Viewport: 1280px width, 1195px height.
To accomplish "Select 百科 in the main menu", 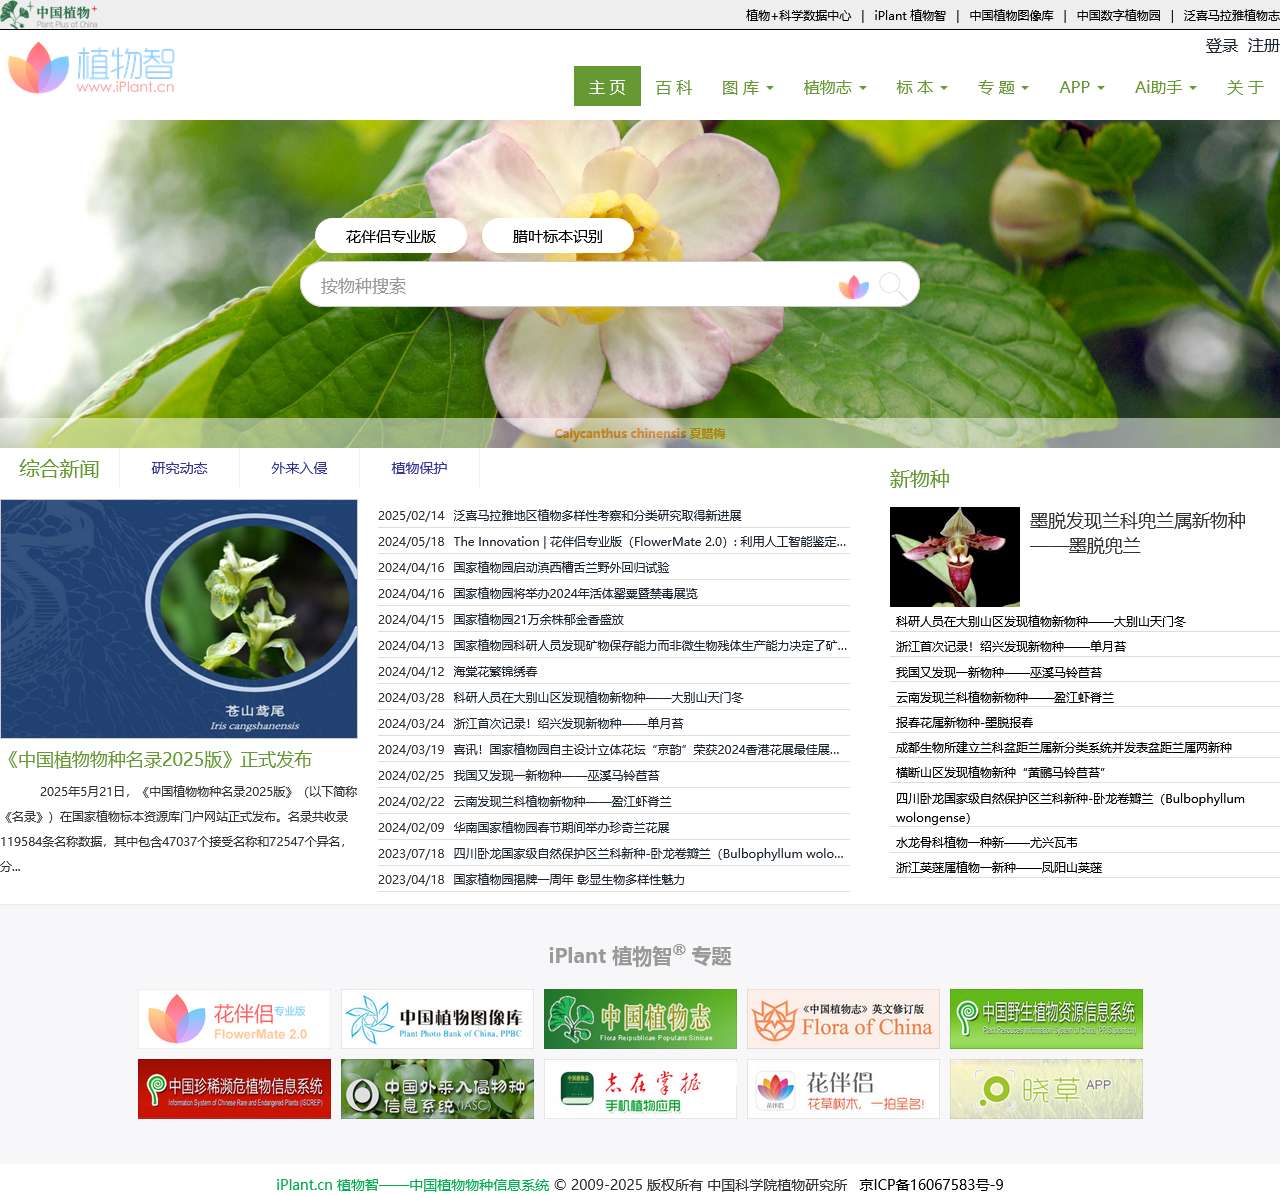I will 674,87.
